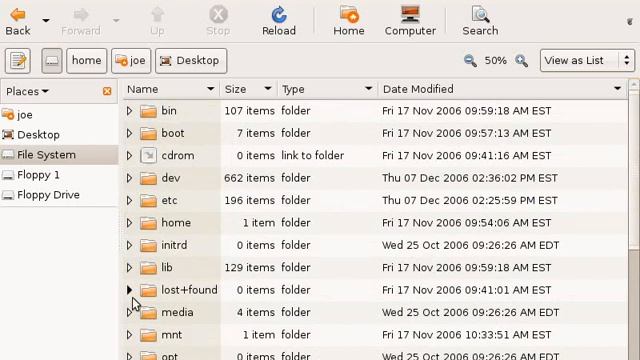The width and height of the screenshot is (640, 360).
Task: Toggle text-based location entry button
Action: 18,61
